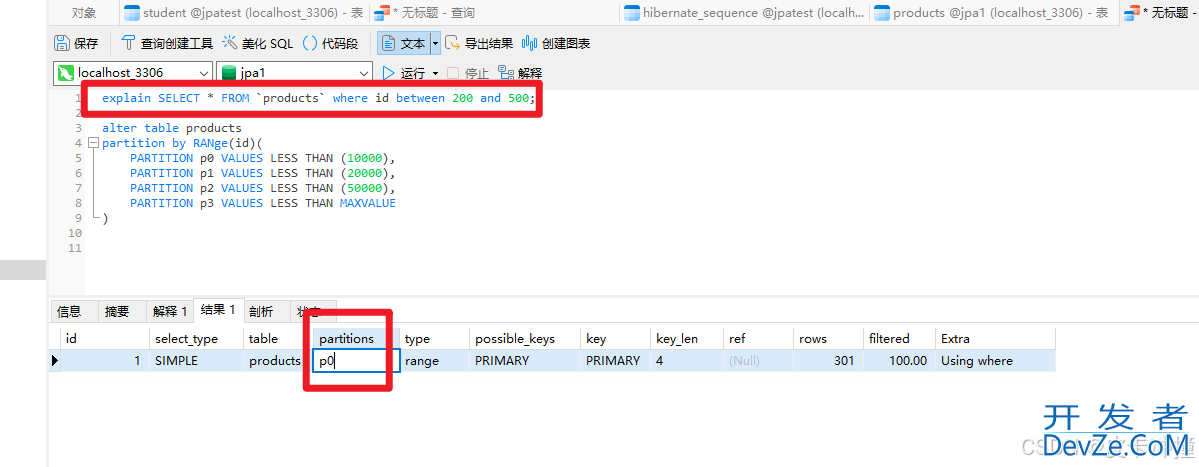Select the Text (文本) view button
This screenshot has height=467, width=1199.
tap(404, 44)
